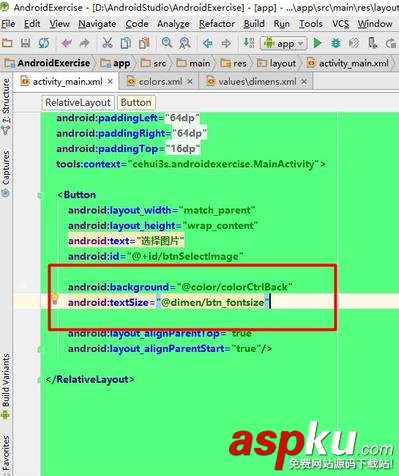
Task: Click the "@dimen/btn_fontsize" value
Action: [213, 303]
